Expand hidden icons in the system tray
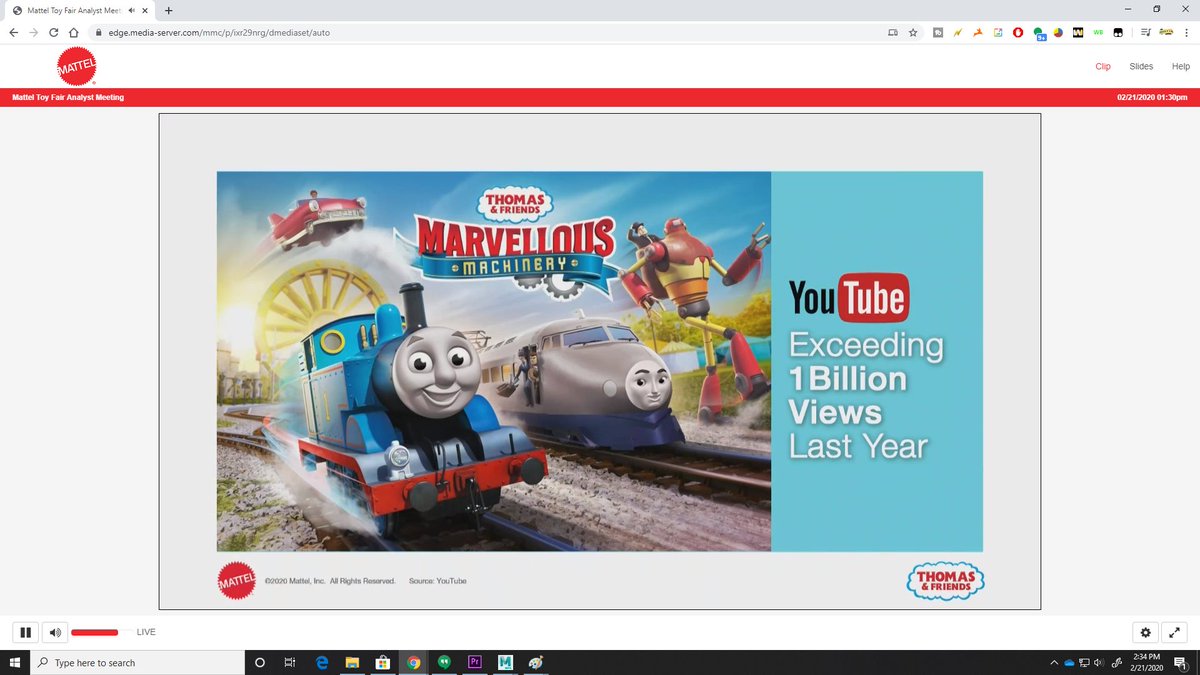Image resolution: width=1200 pixels, height=675 pixels. [1053, 661]
